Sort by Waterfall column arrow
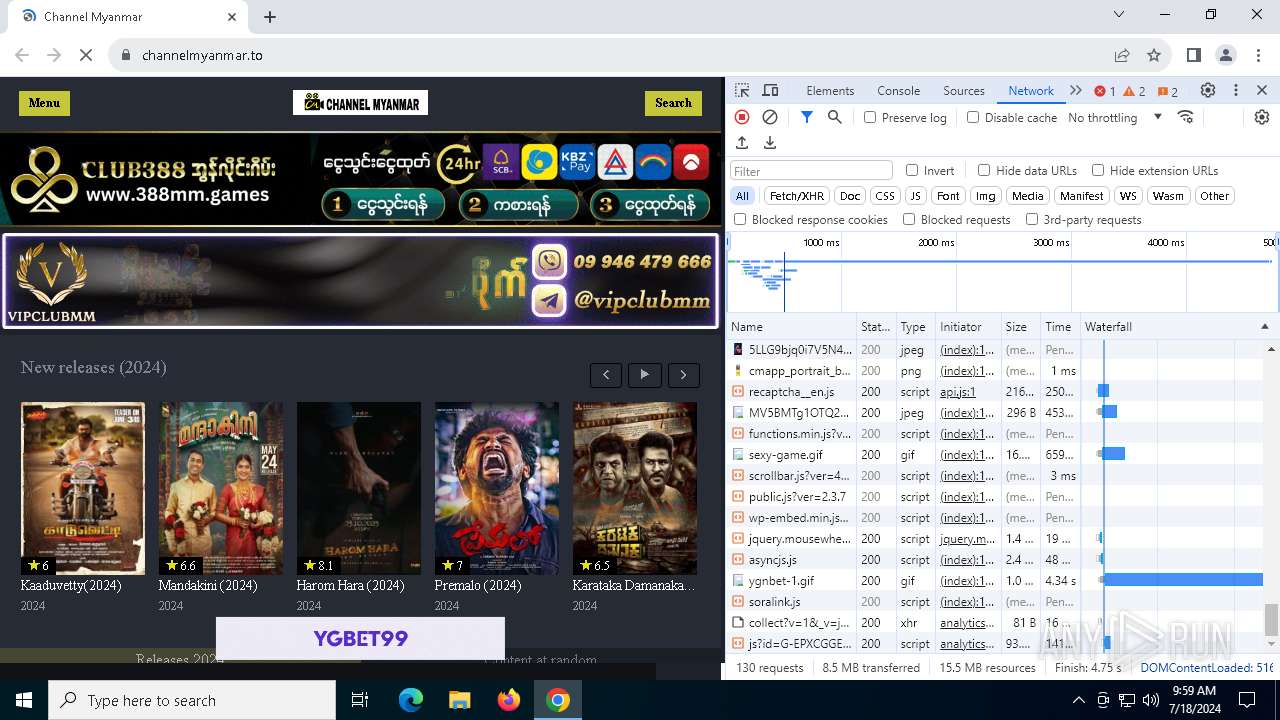 [x=1264, y=327]
